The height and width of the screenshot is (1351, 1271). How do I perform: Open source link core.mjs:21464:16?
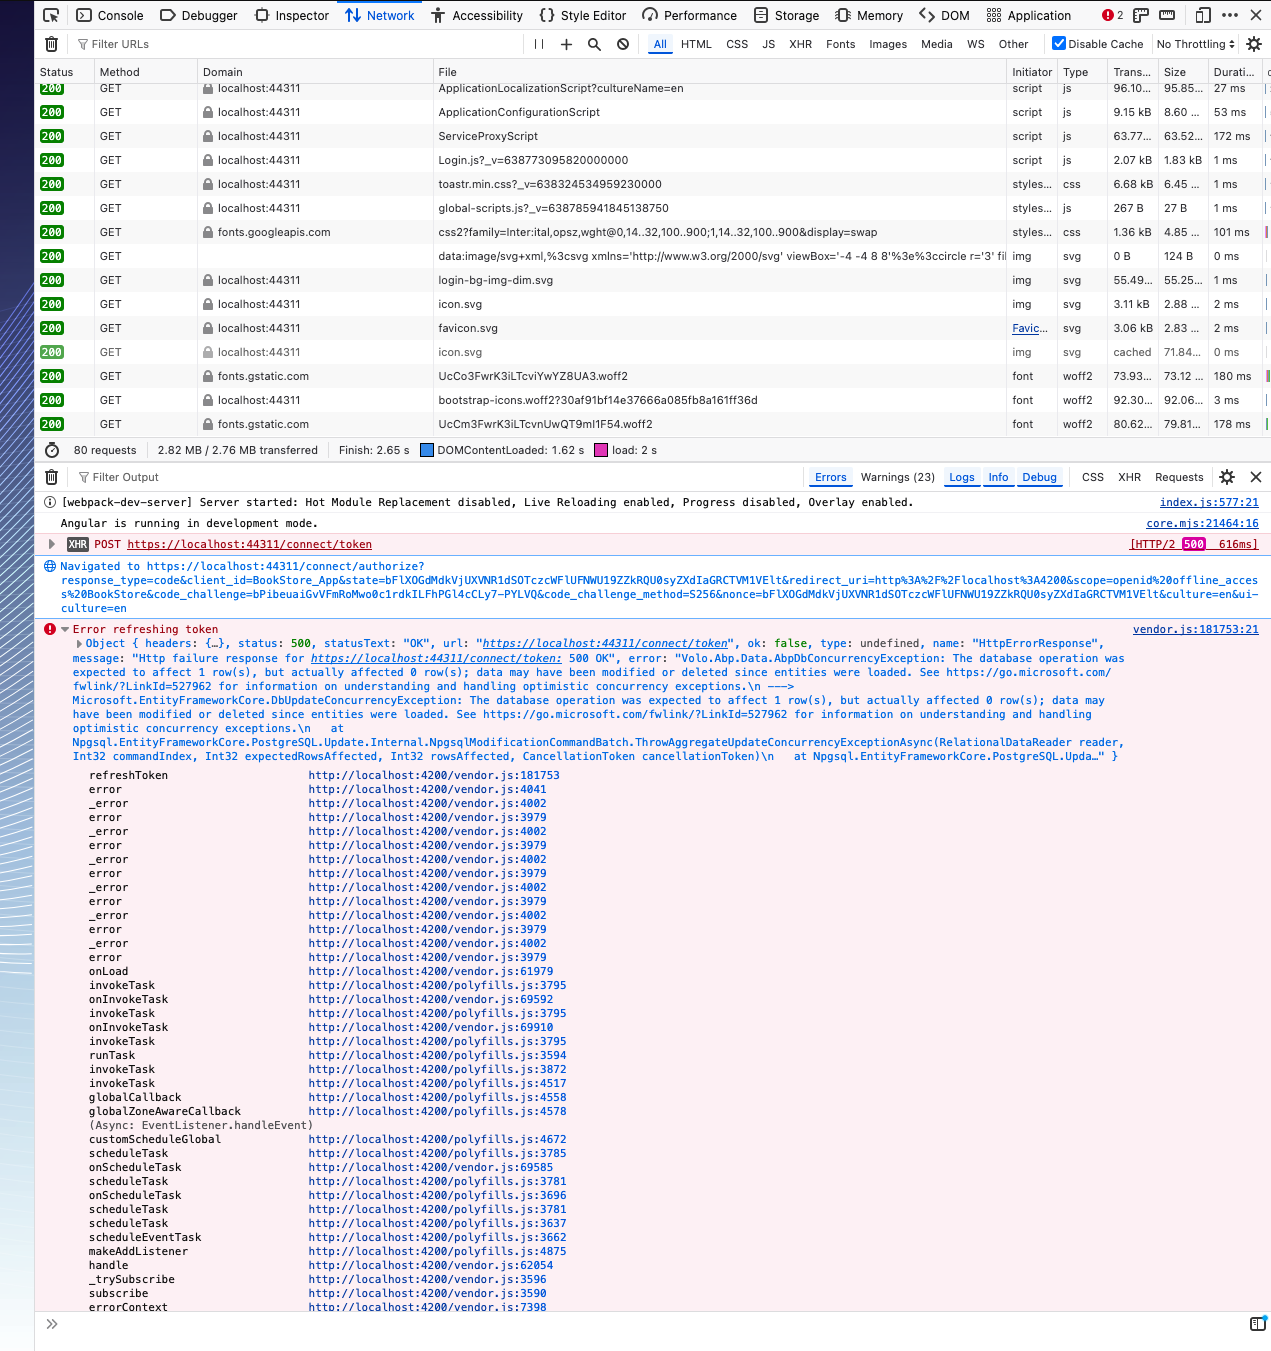click(1202, 523)
